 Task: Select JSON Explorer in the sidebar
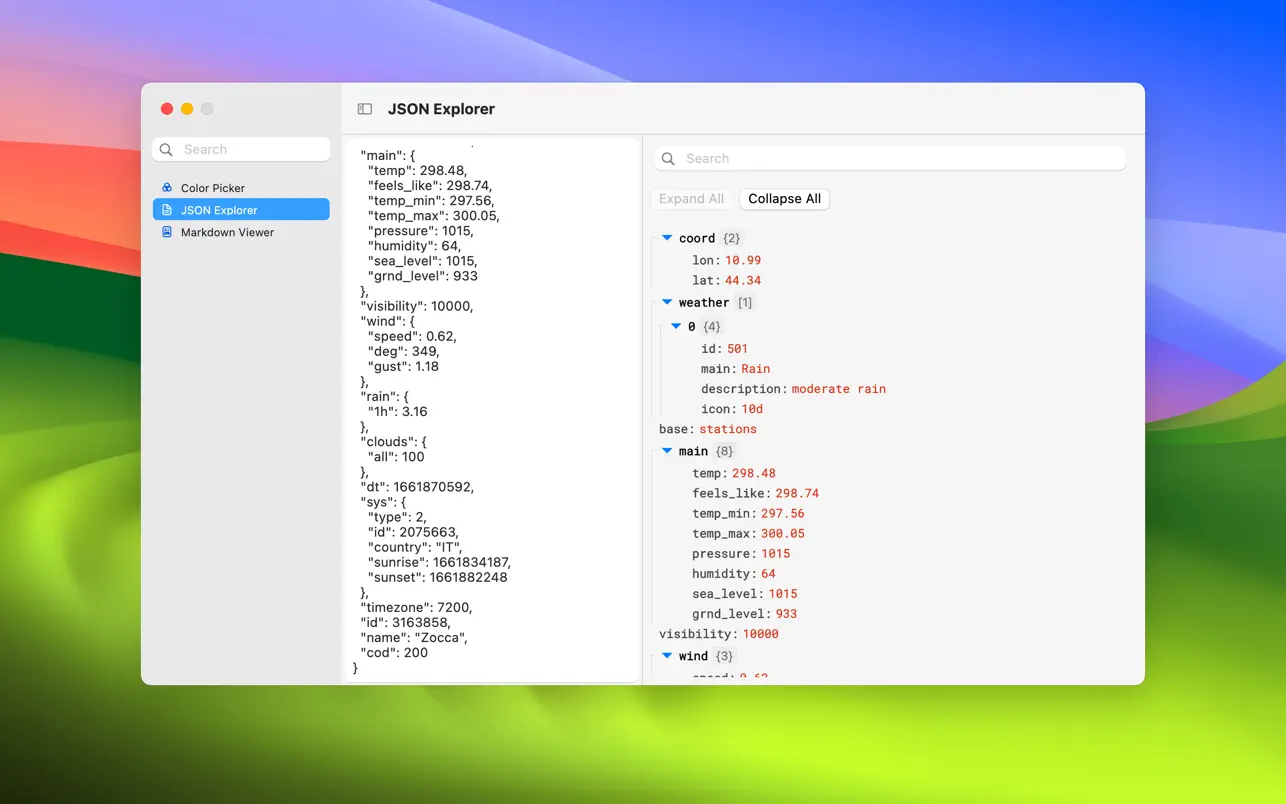pyautogui.click(x=241, y=210)
